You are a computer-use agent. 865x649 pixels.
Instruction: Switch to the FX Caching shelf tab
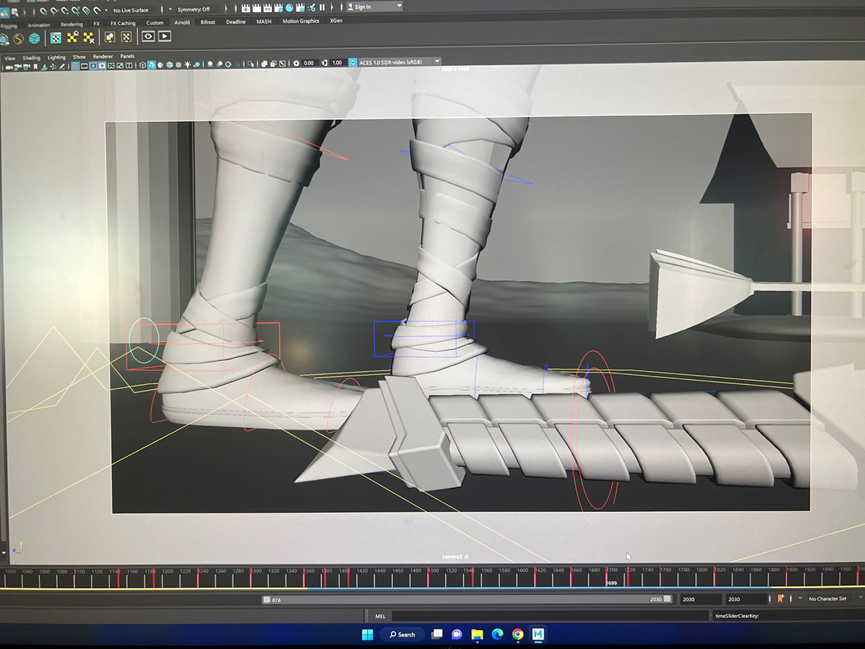tap(122, 23)
